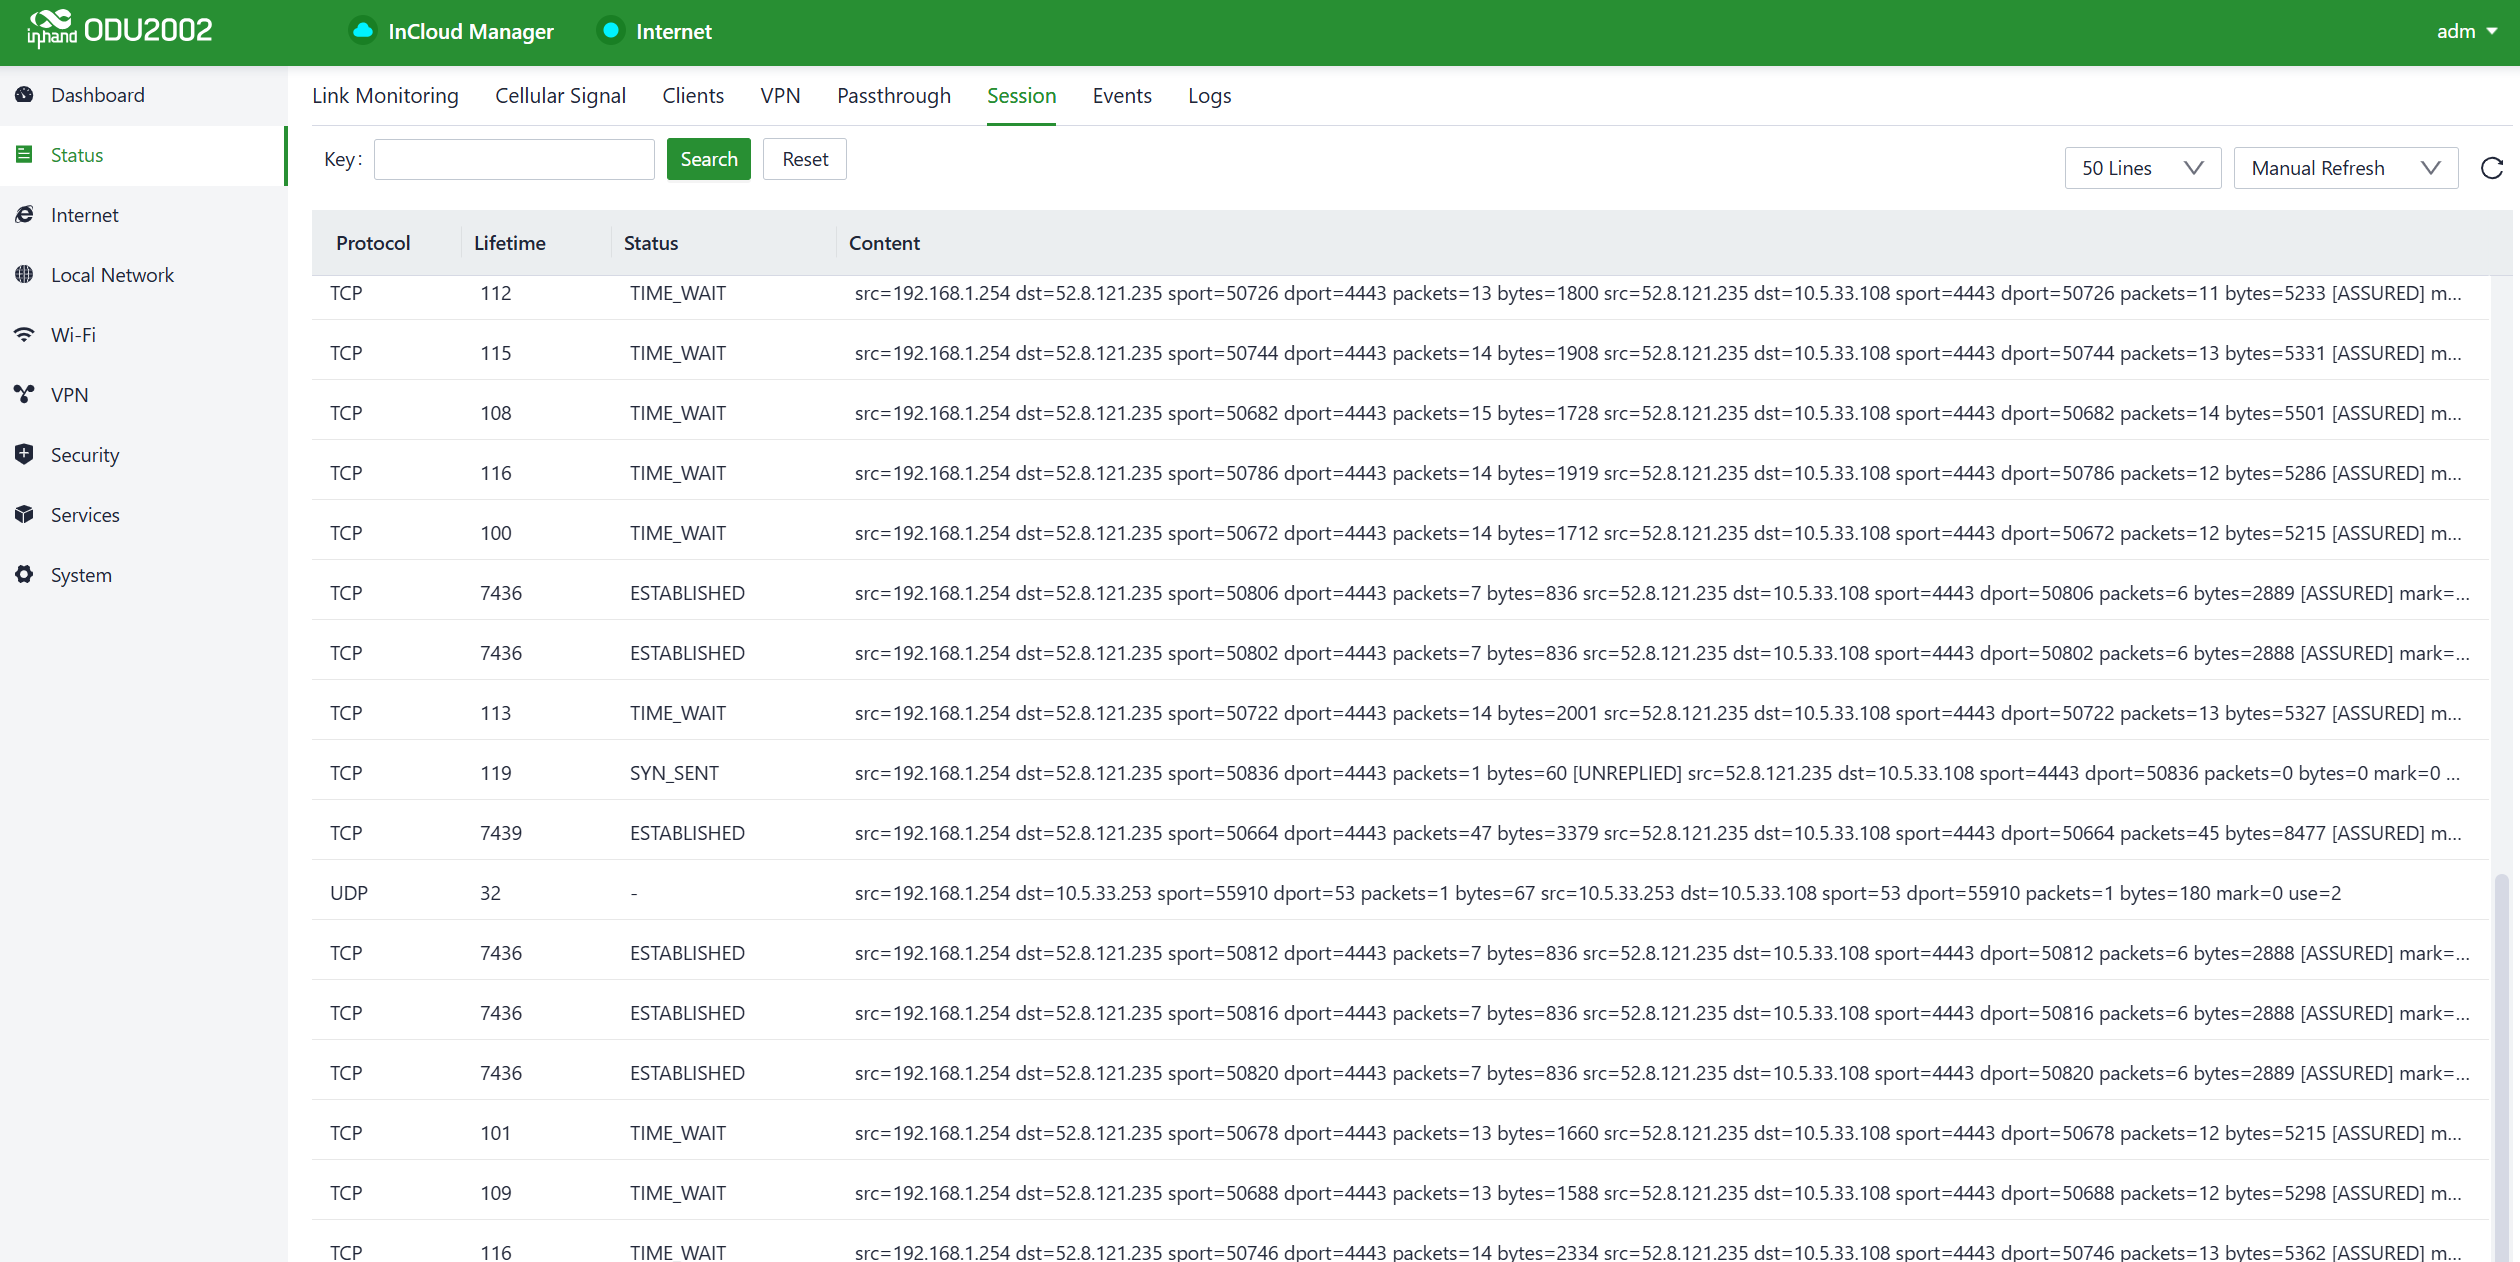Click the Security shield icon in sidebar
This screenshot has width=2520, height=1262.
pos(25,455)
